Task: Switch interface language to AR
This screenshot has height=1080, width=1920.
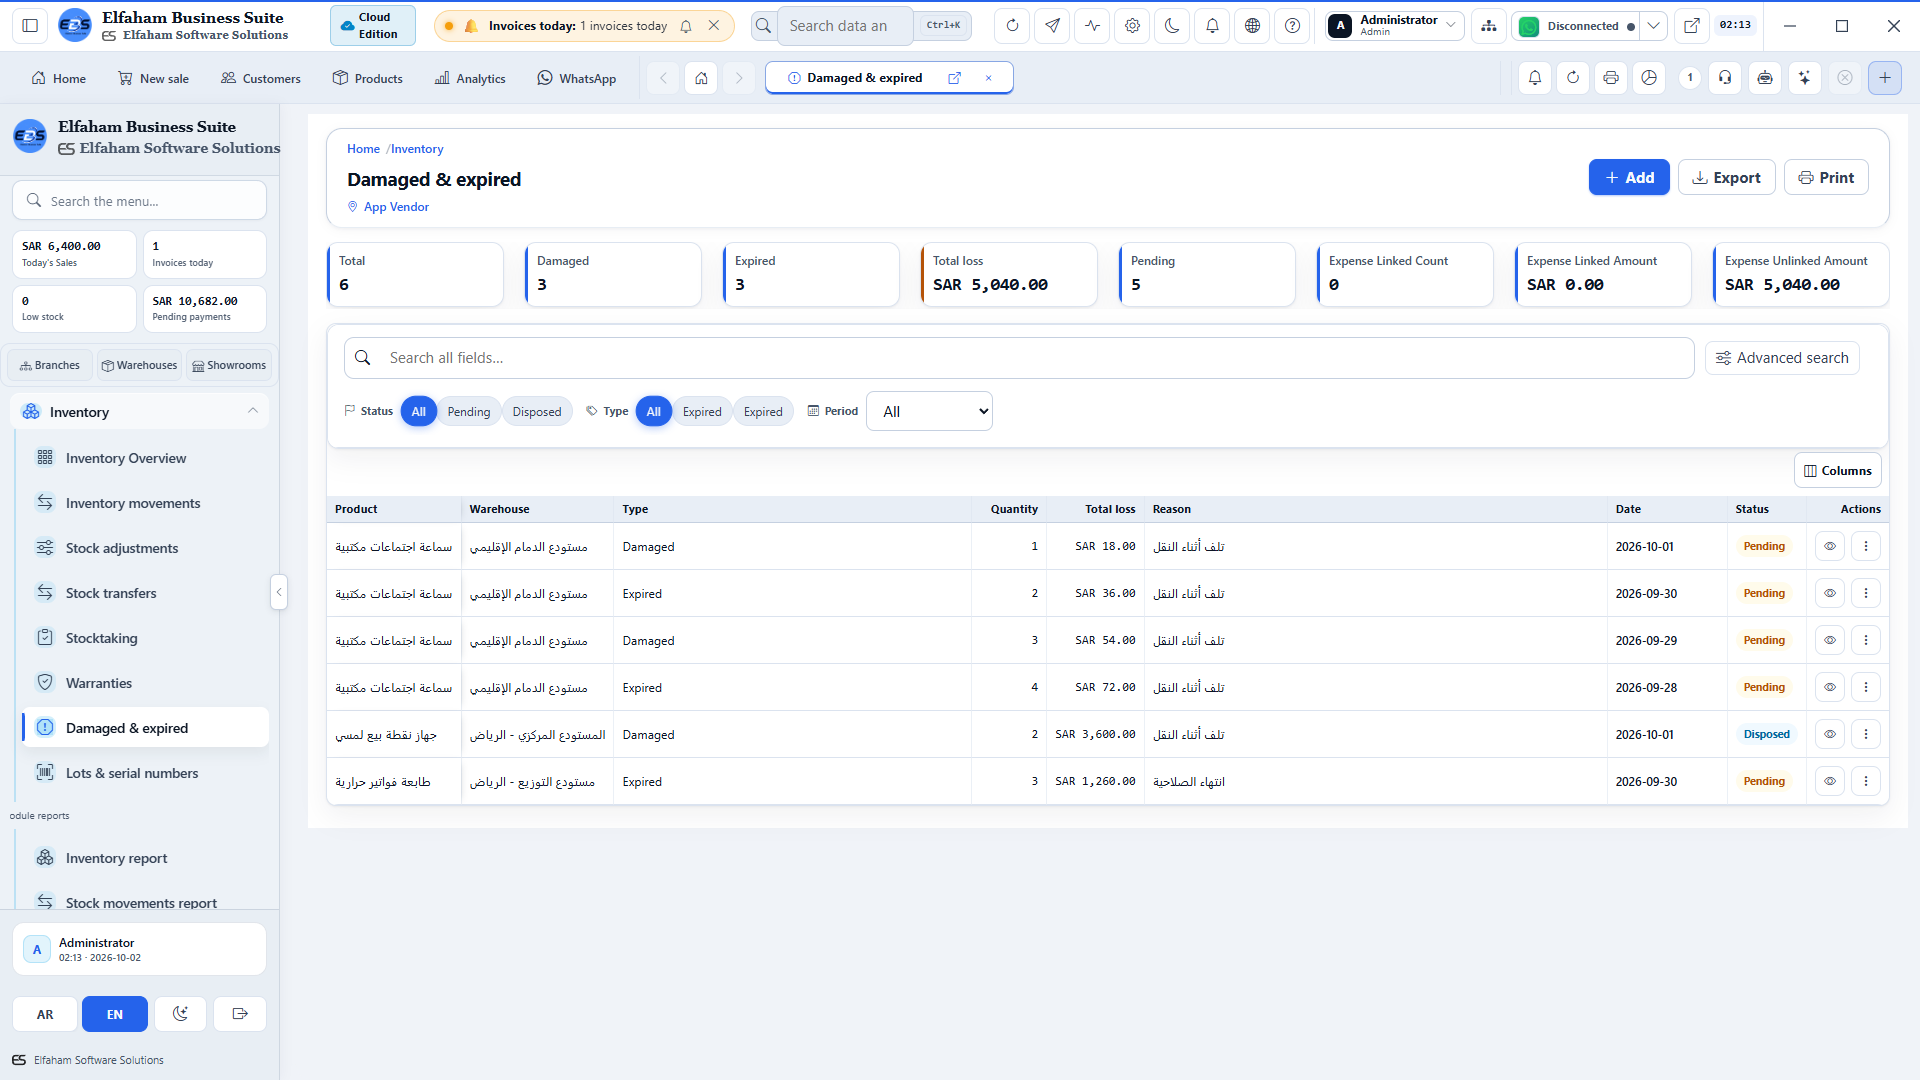Action: [45, 1014]
